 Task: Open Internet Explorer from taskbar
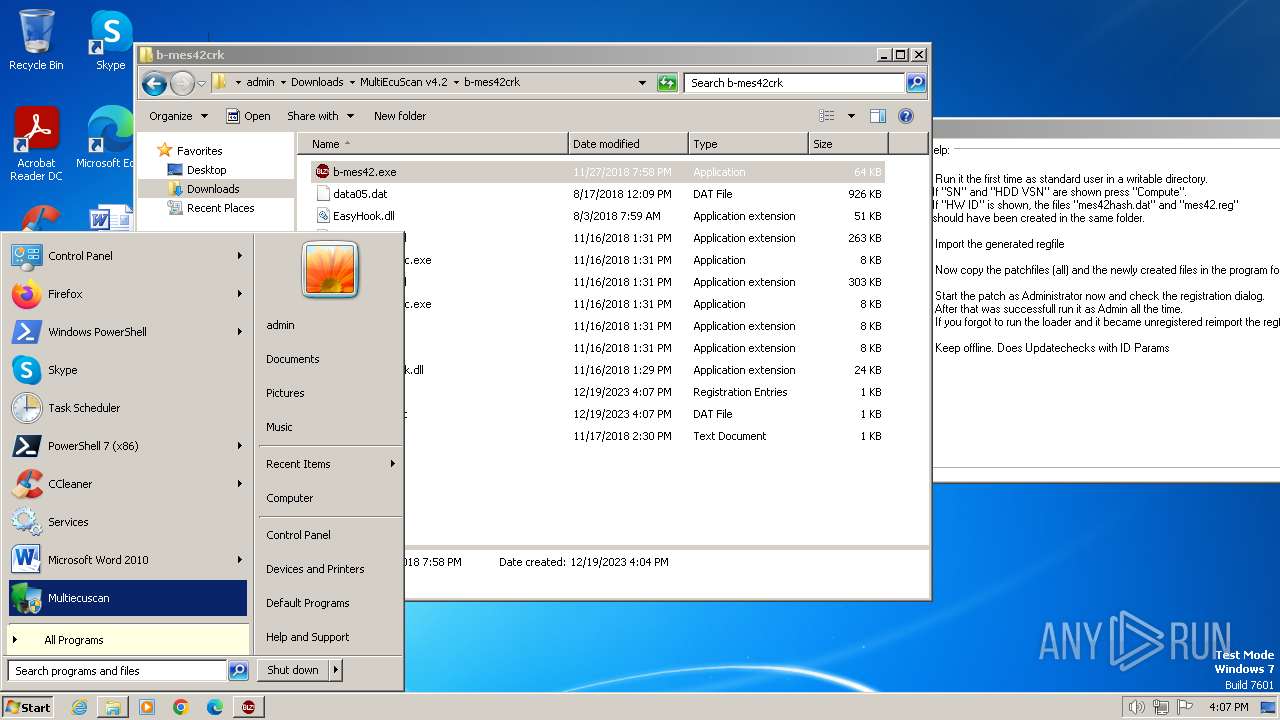click(79, 707)
